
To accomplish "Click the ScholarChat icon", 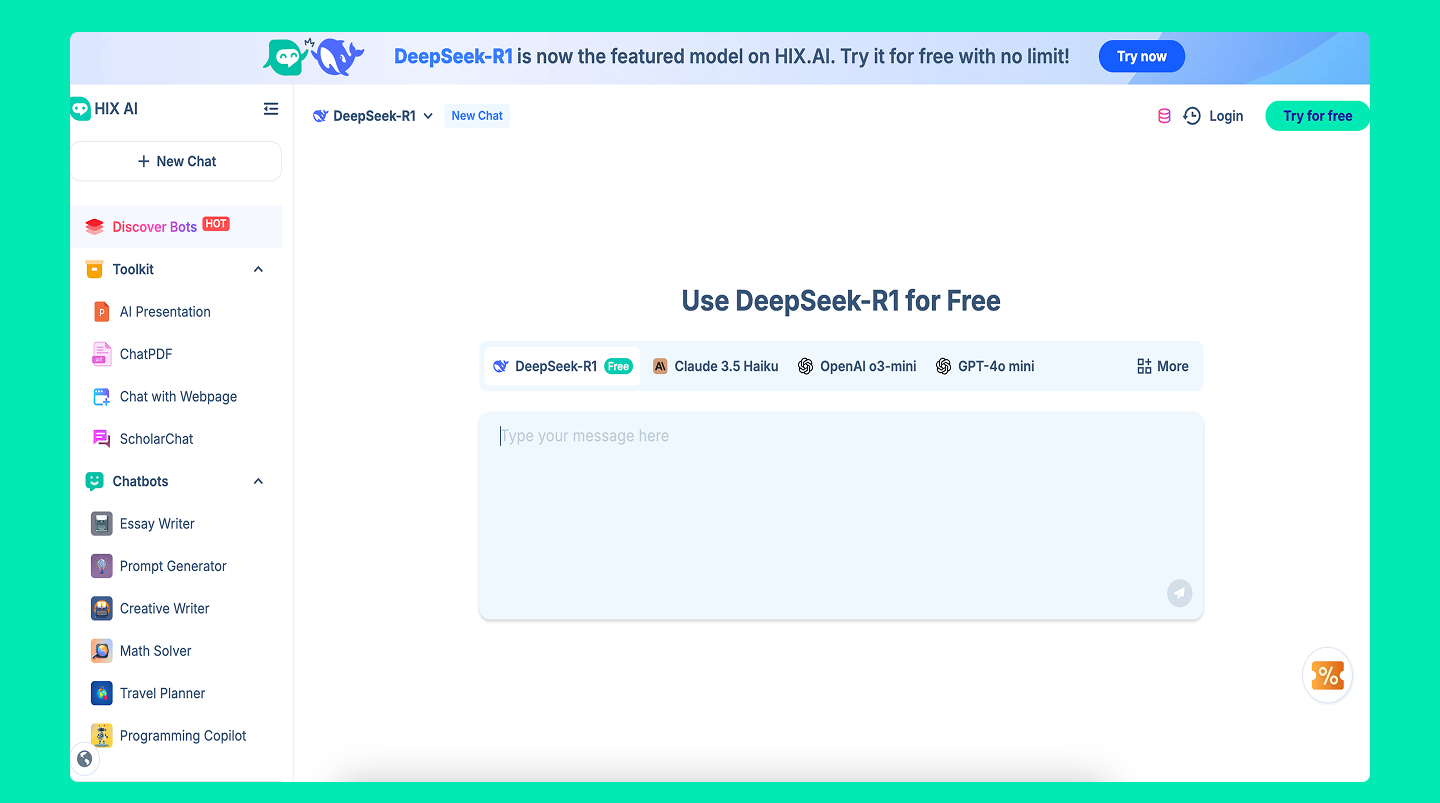I will point(101,439).
